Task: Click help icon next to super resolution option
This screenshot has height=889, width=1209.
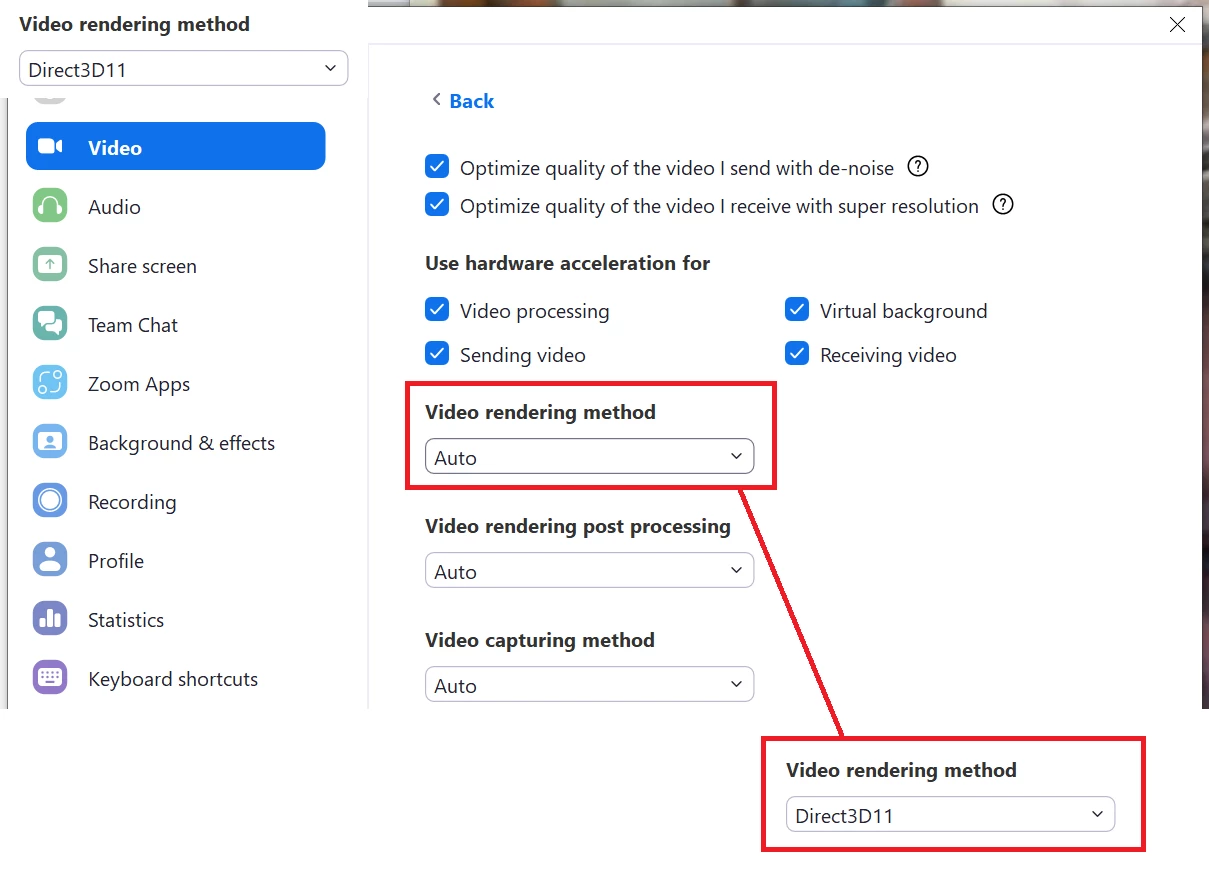Action: tap(1003, 205)
